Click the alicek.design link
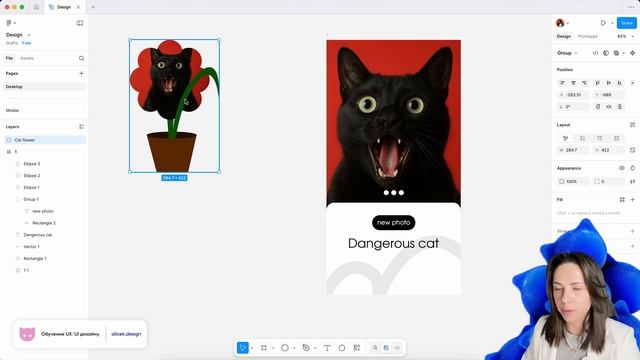This screenshot has height=360, width=640. 126,334
